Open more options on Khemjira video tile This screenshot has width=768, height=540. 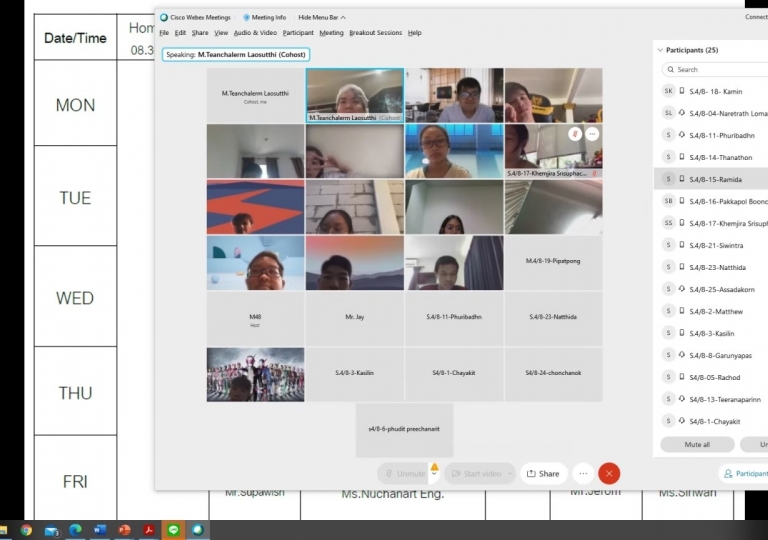click(592, 134)
